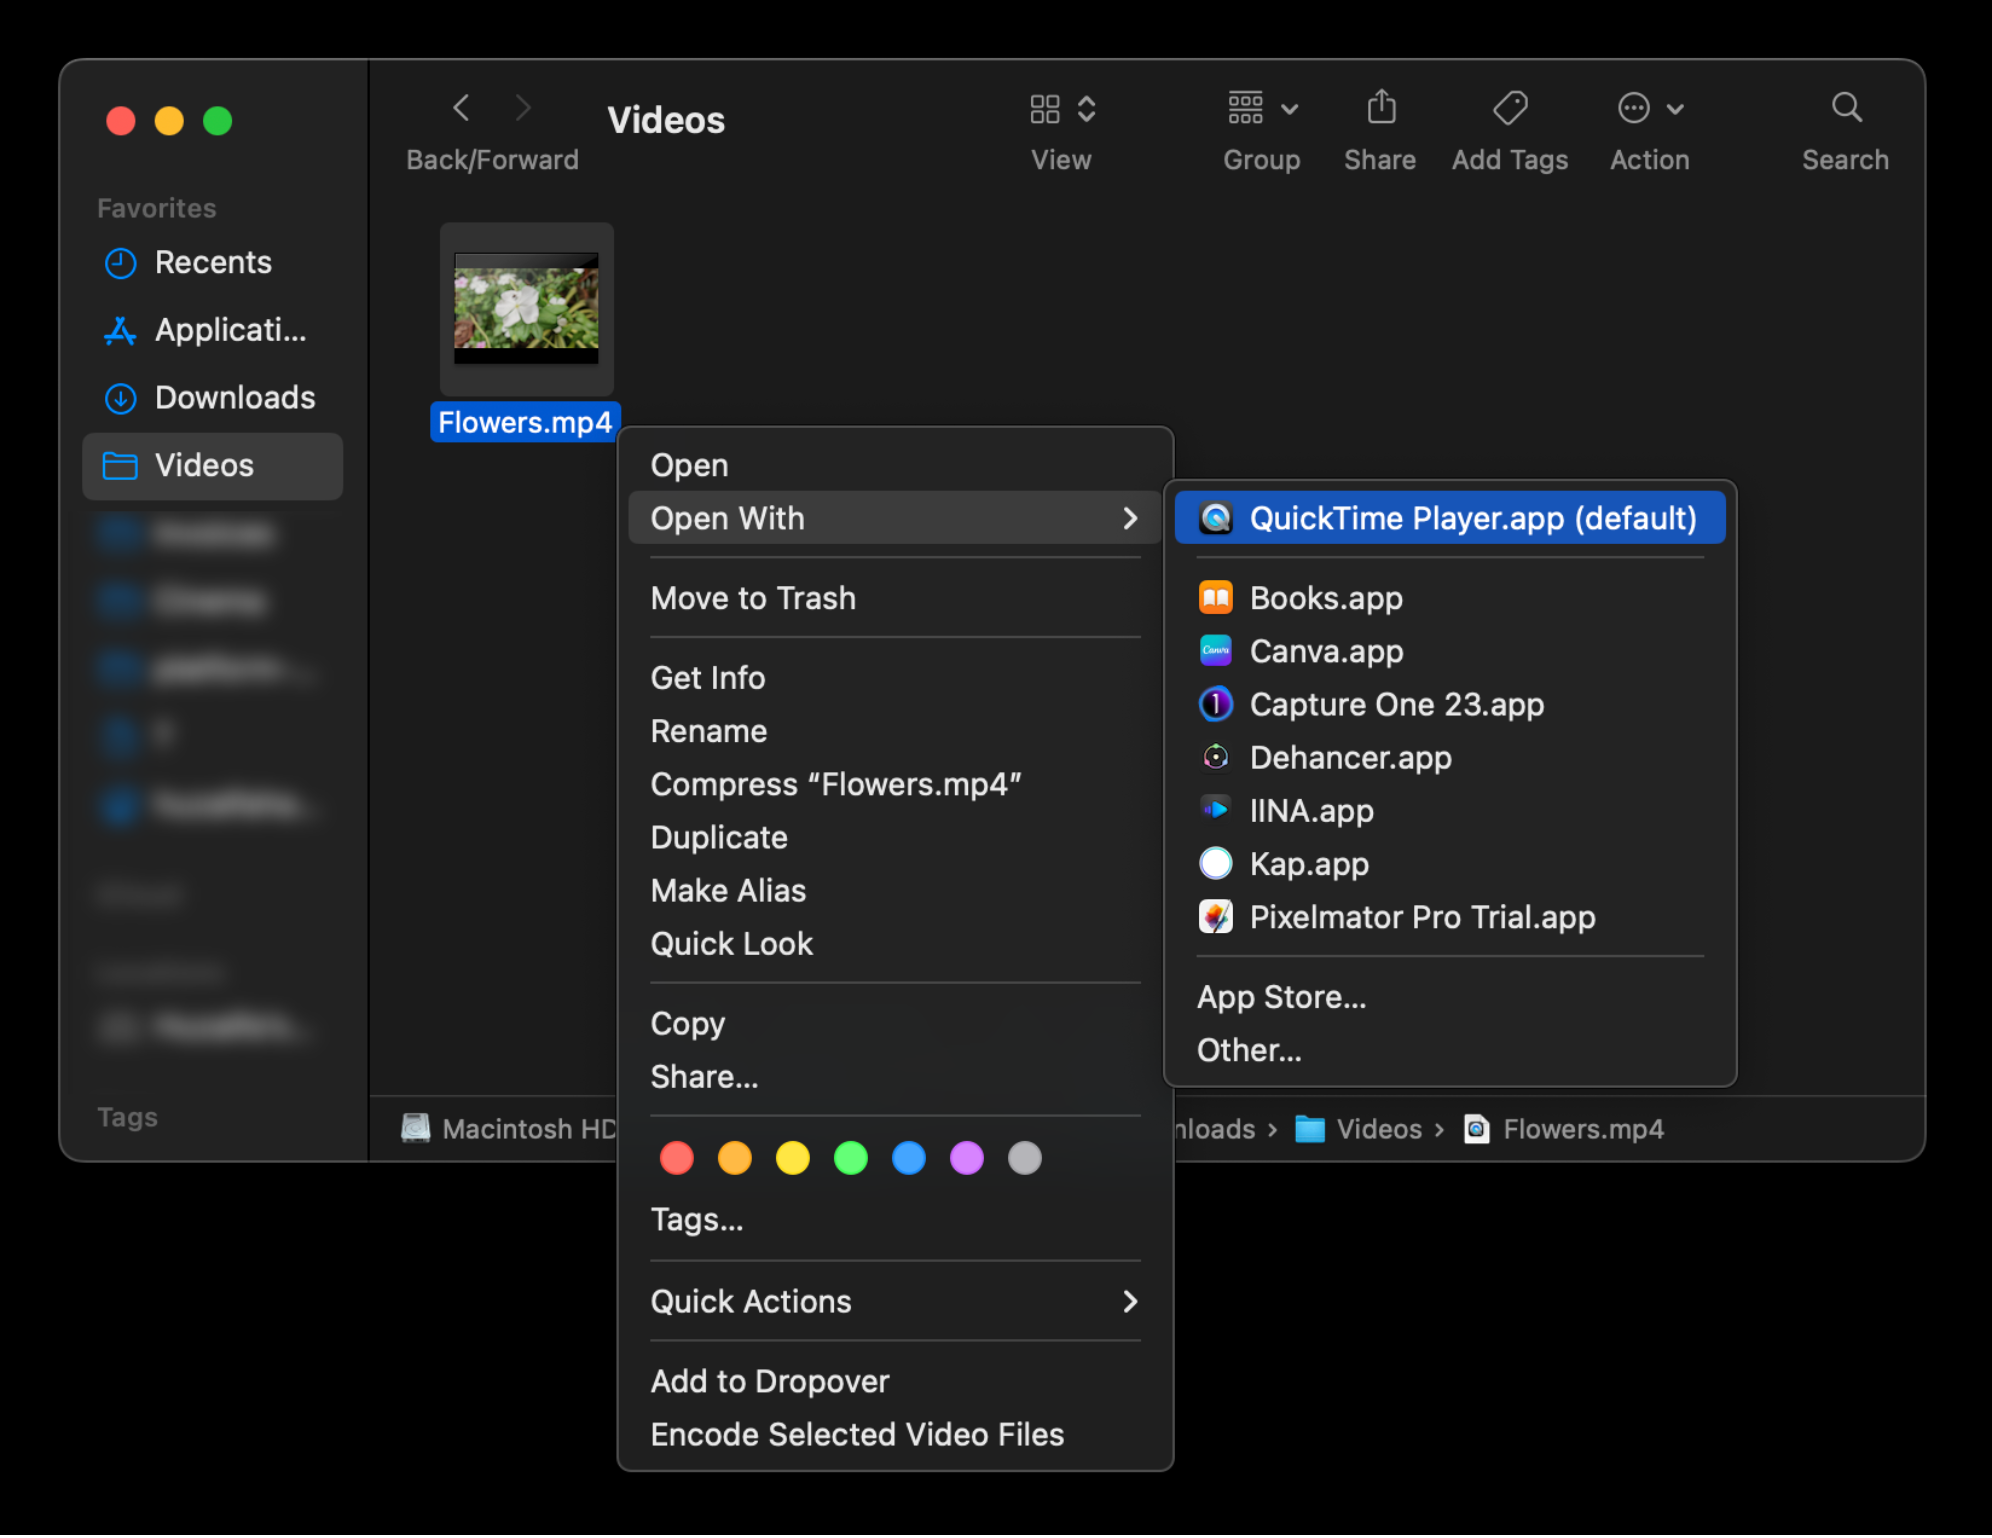Image resolution: width=1992 pixels, height=1538 pixels.
Task: Click the green full-screen window button
Action: point(217,121)
